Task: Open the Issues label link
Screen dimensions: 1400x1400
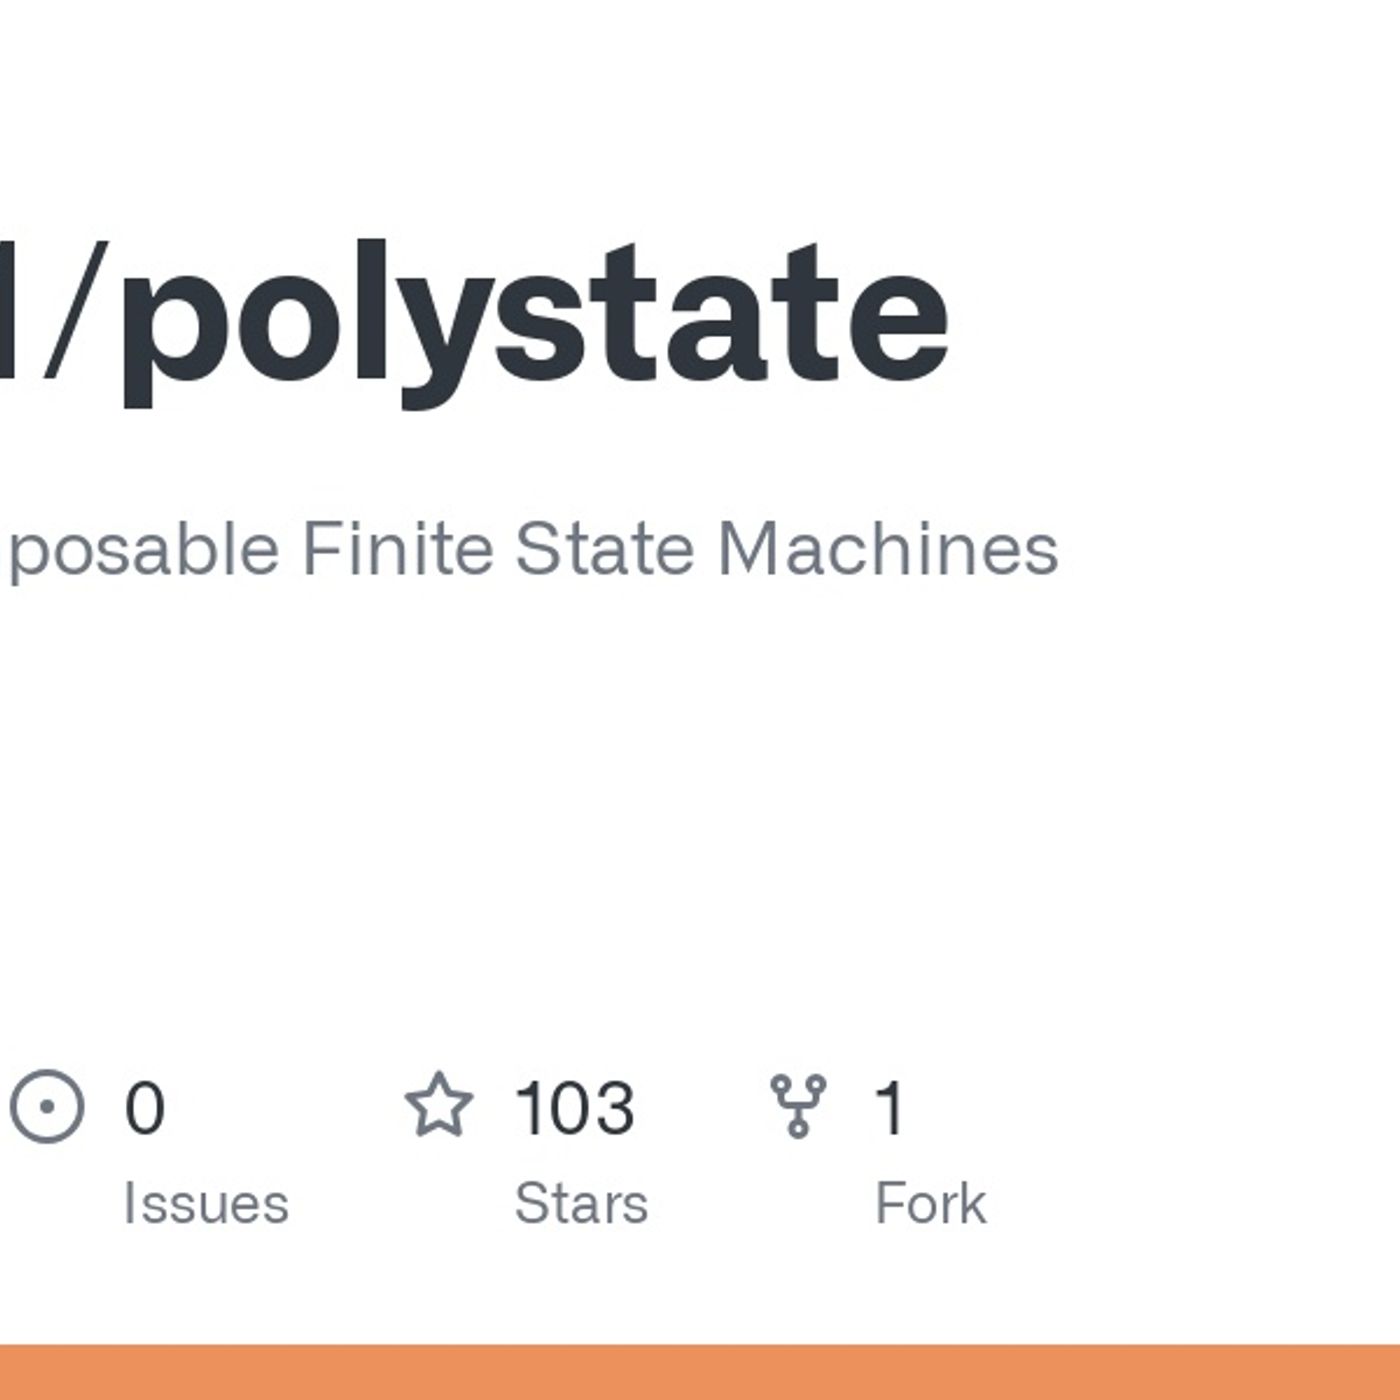Action: [x=205, y=1203]
